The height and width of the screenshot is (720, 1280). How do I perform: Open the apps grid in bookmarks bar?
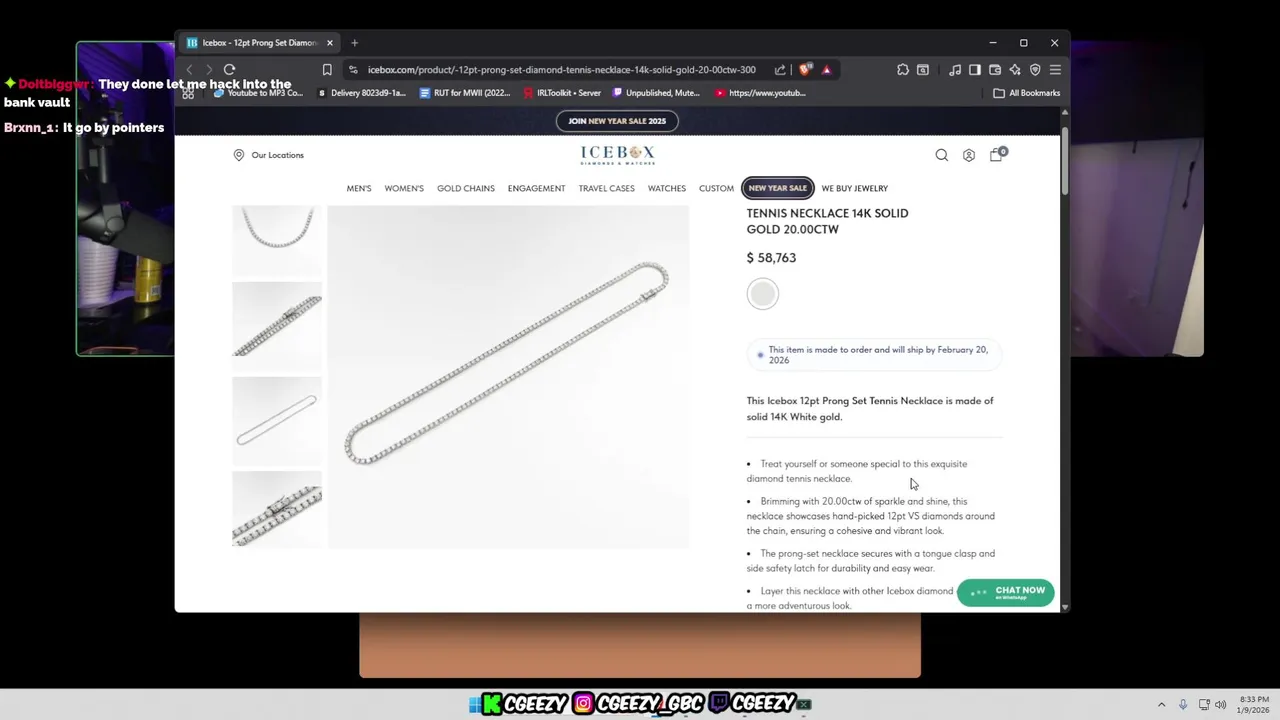188,93
